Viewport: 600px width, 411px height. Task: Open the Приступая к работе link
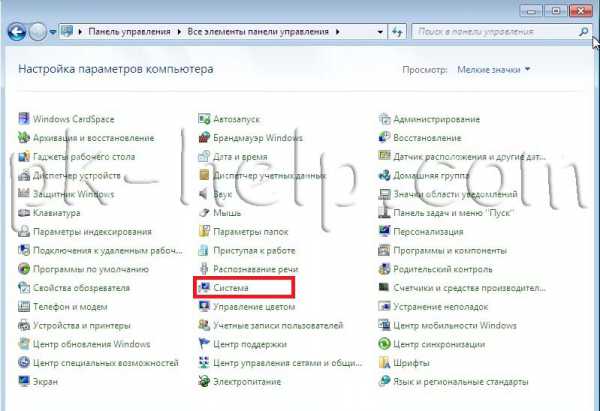(x=254, y=251)
